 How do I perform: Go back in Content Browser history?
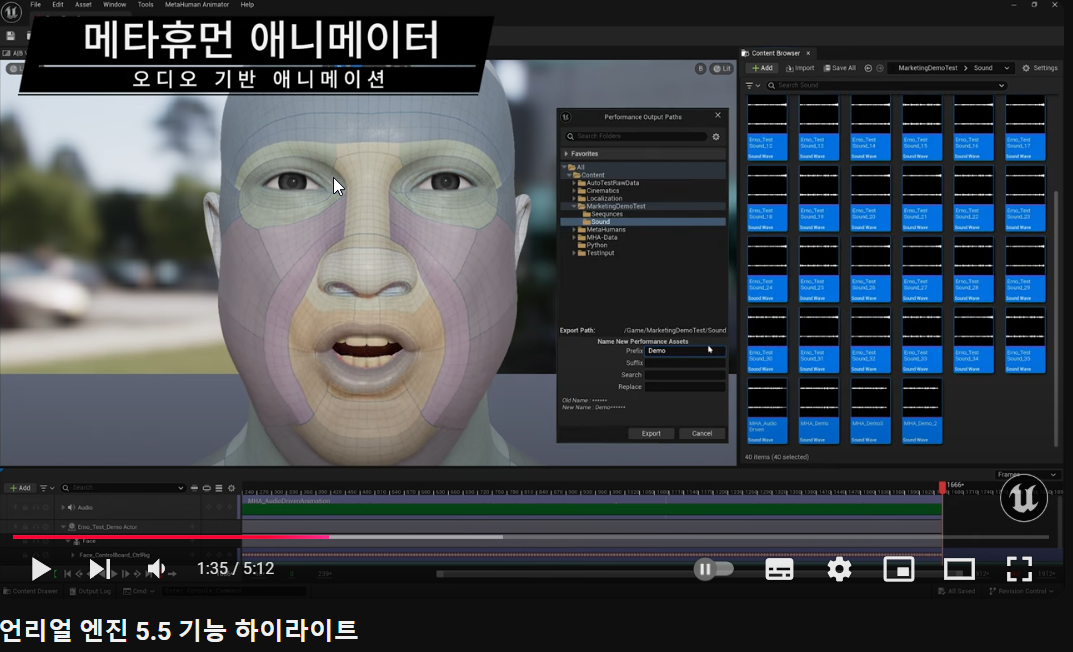point(868,68)
